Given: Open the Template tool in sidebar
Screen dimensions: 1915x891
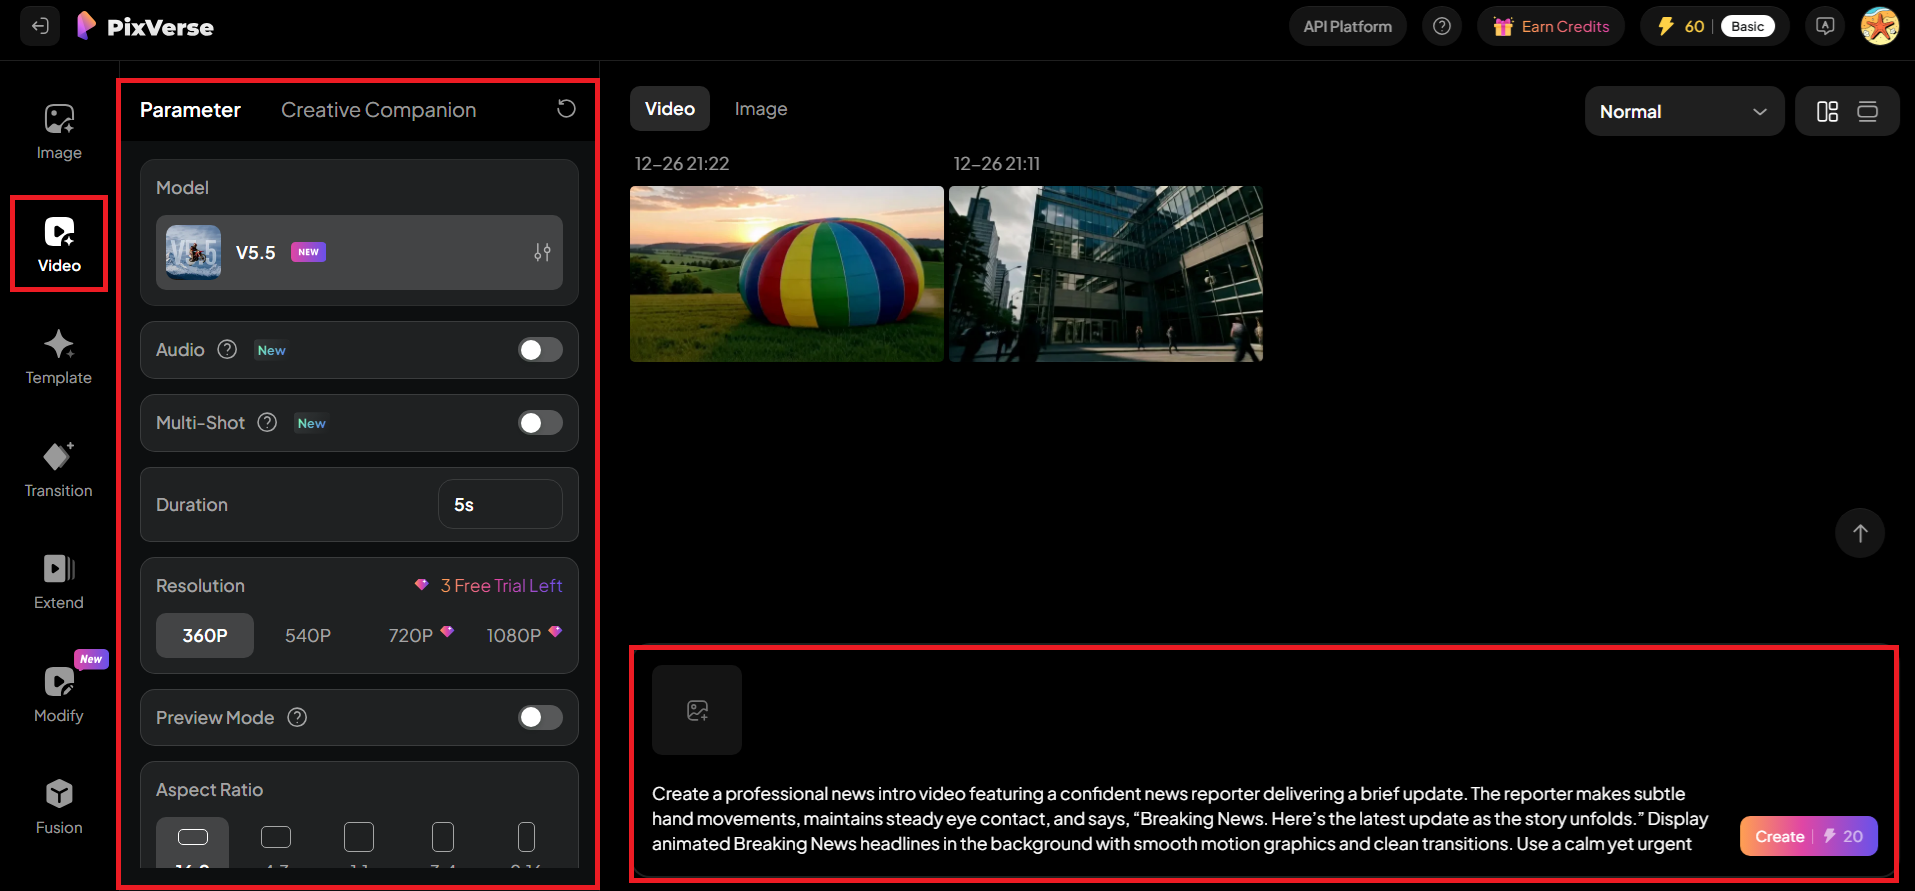Looking at the screenshot, I should coord(59,357).
